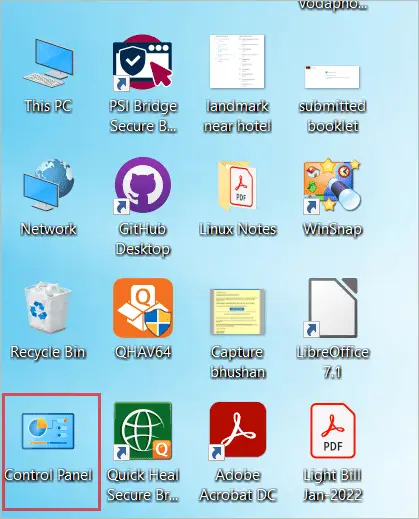Click the "This PC" label text

[x=48, y=106]
